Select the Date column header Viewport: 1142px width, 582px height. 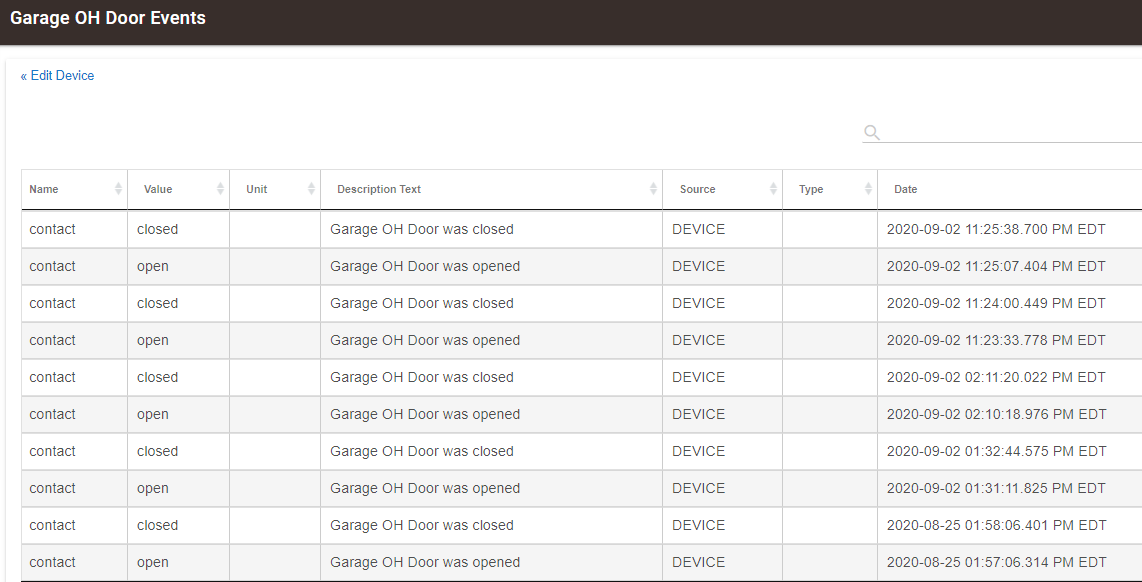pos(906,189)
